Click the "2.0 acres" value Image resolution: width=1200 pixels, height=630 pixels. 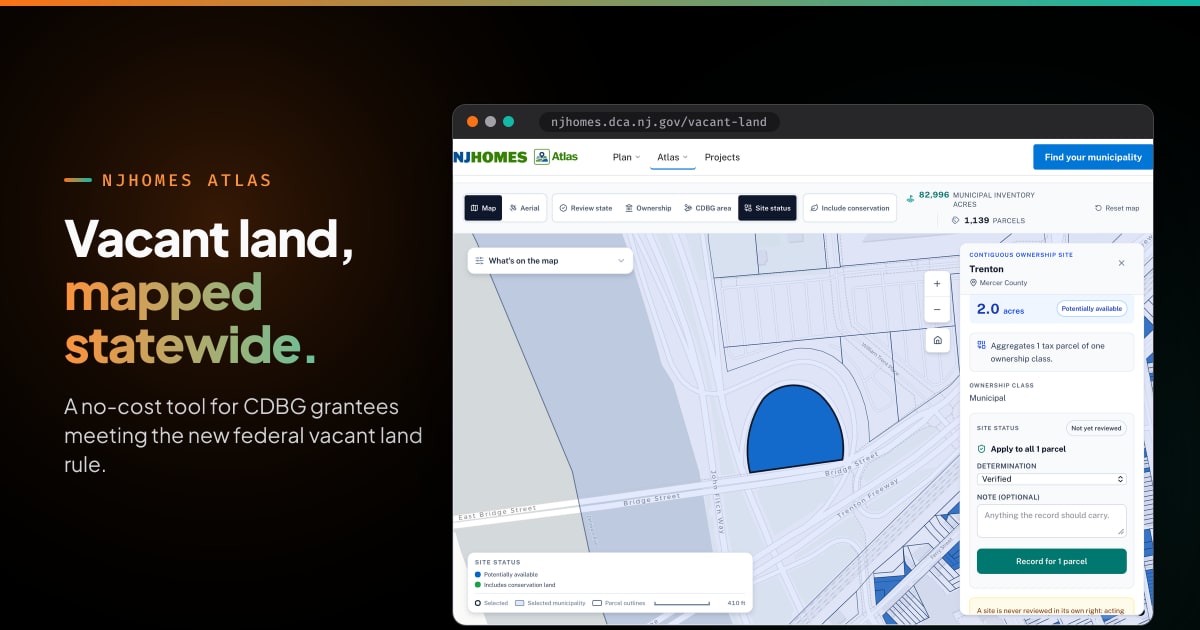(x=1000, y=310)
